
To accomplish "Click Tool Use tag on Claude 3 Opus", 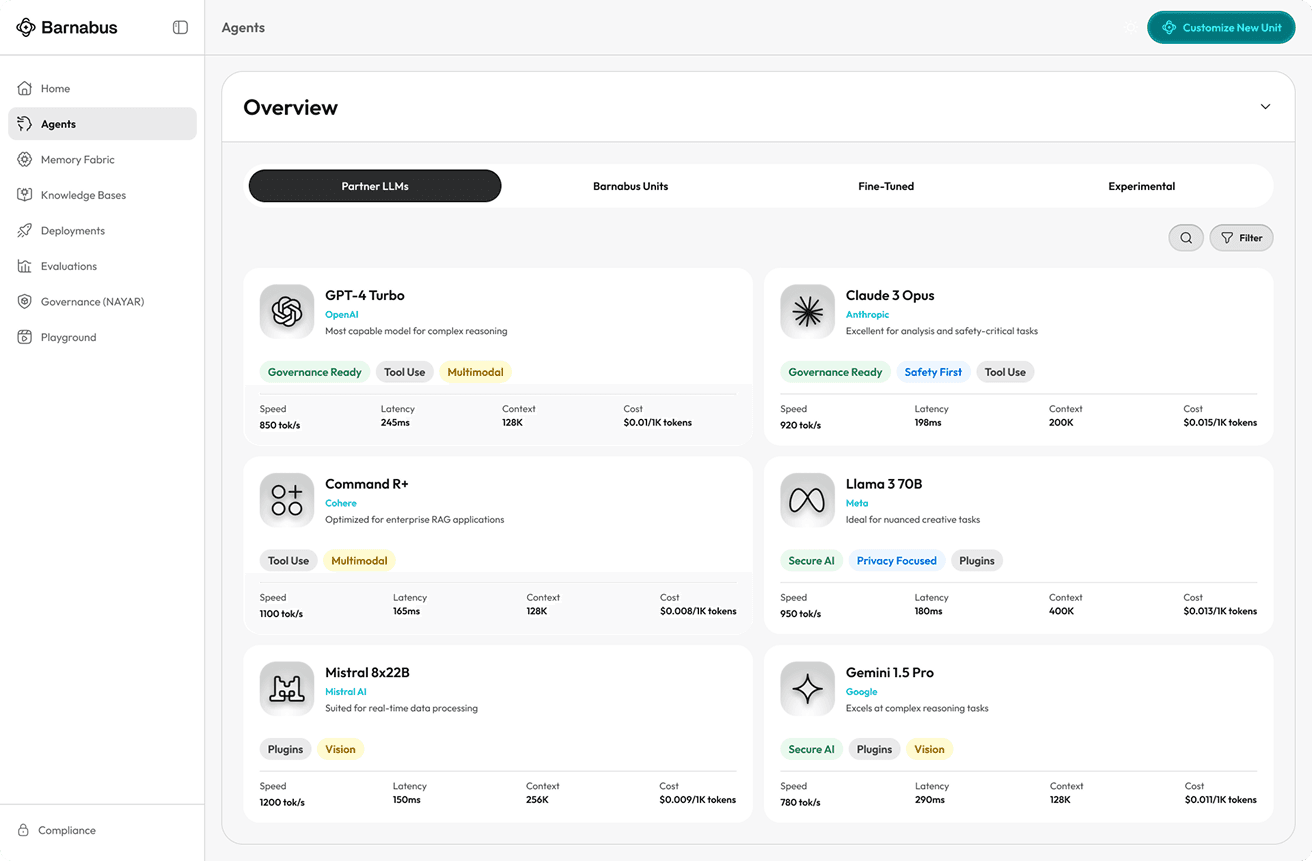I will pos(1005,372).
